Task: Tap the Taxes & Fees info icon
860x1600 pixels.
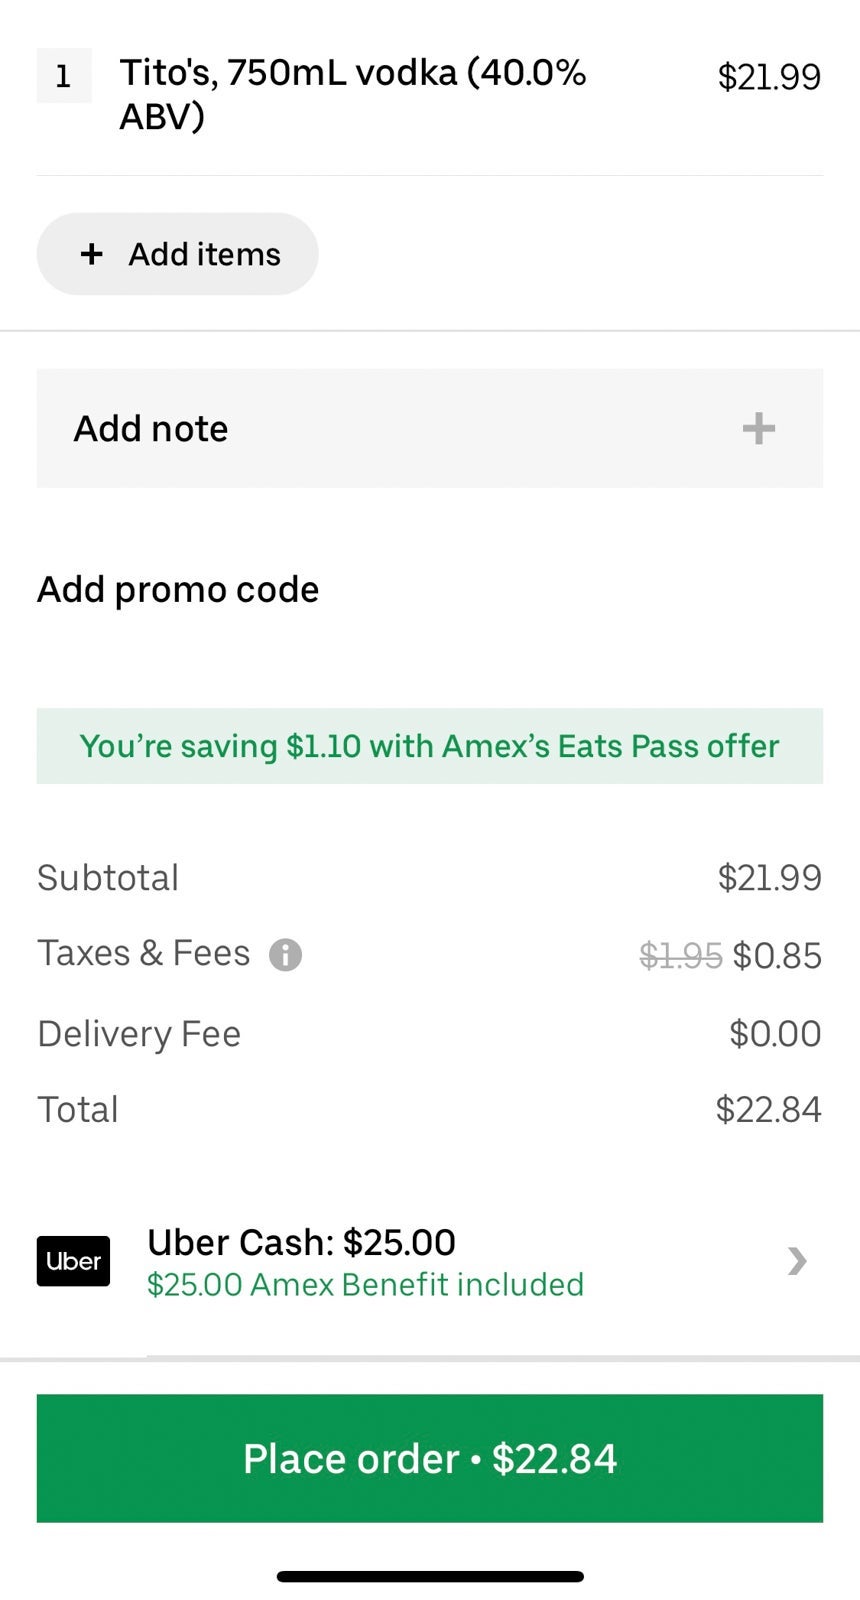Action: 285,955
